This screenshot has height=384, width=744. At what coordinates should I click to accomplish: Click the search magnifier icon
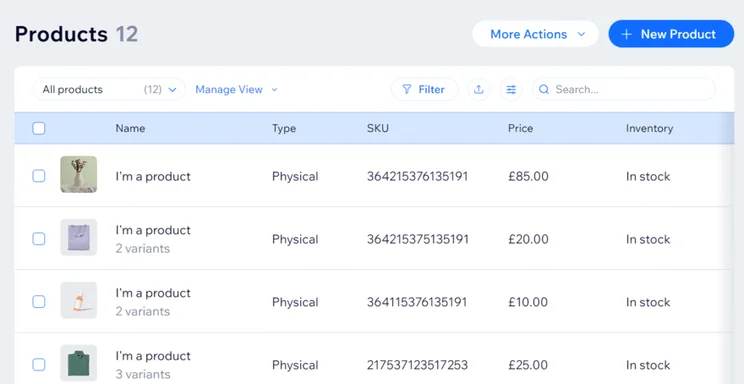(x=544, y=89)
